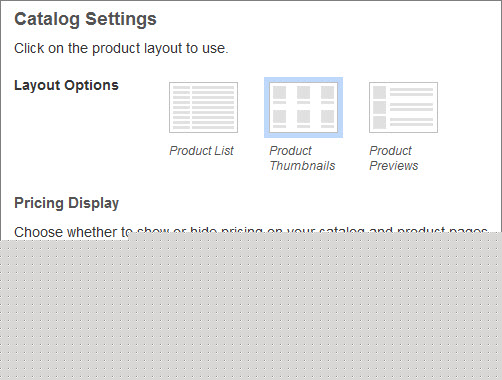The width and height of the screenshot is (502, 380).
Task: Click the 'Product Previews' caption text
Action: (394, 158)
